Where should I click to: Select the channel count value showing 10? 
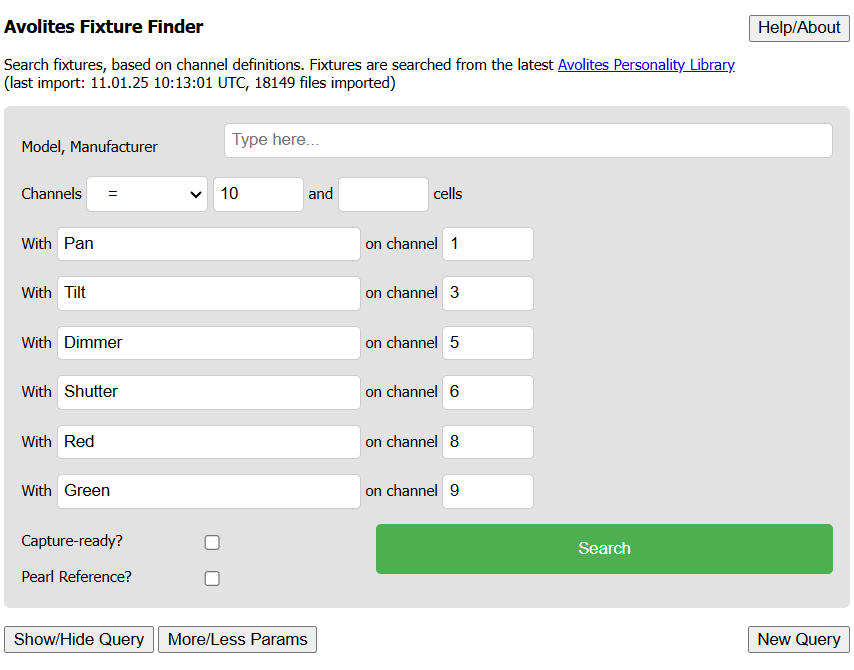pyautogui.click(x=258, y=194)
